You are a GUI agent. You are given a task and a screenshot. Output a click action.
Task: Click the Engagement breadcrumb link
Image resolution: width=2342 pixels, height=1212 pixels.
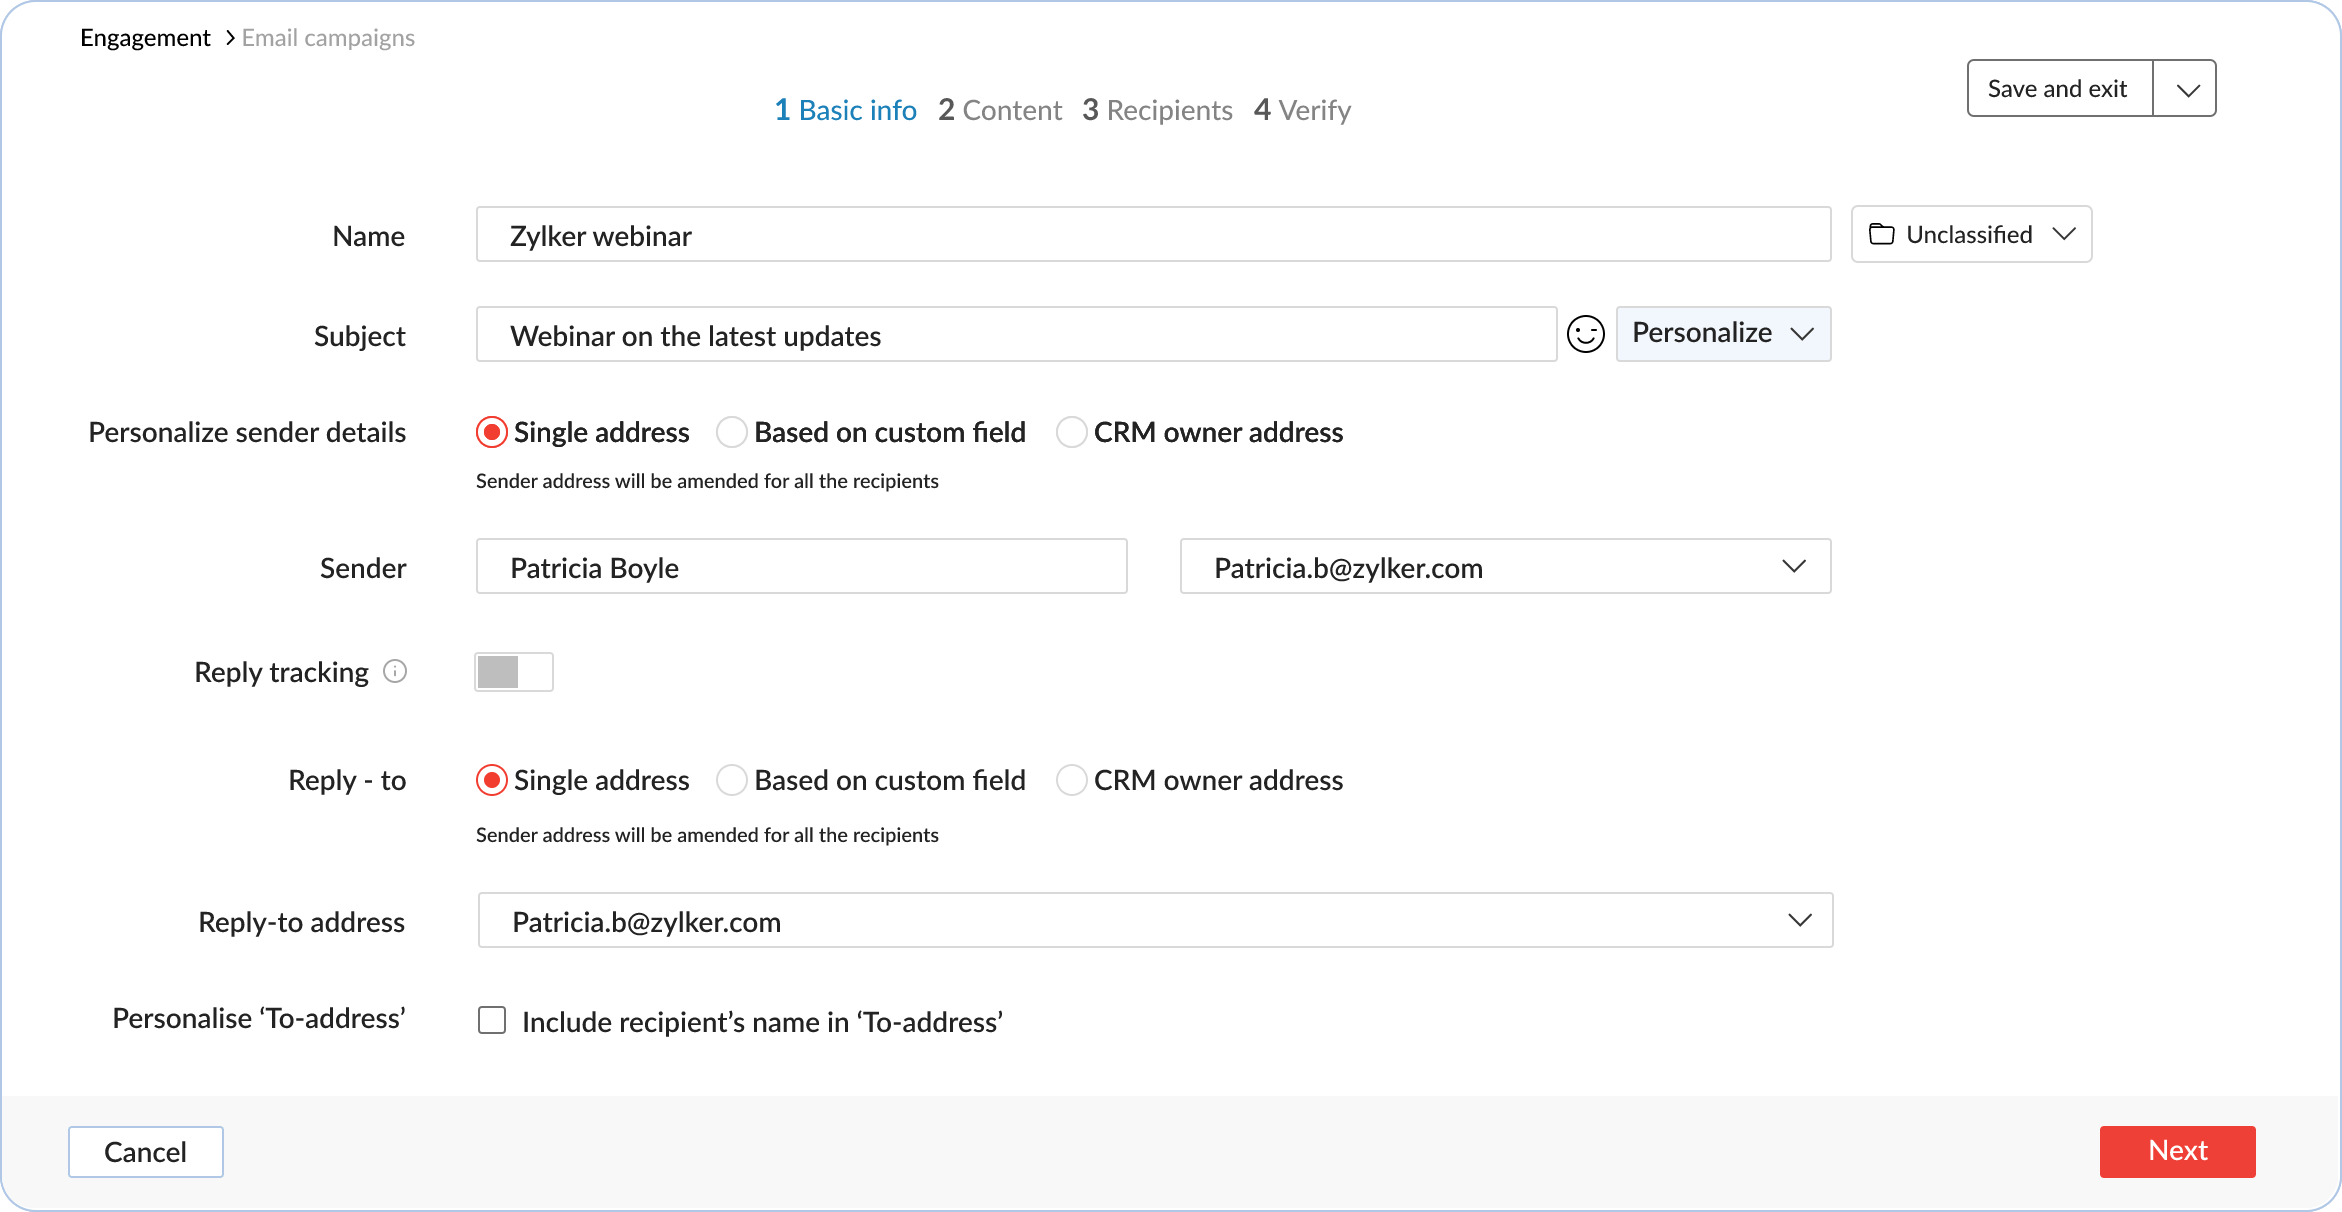(145, 38)
